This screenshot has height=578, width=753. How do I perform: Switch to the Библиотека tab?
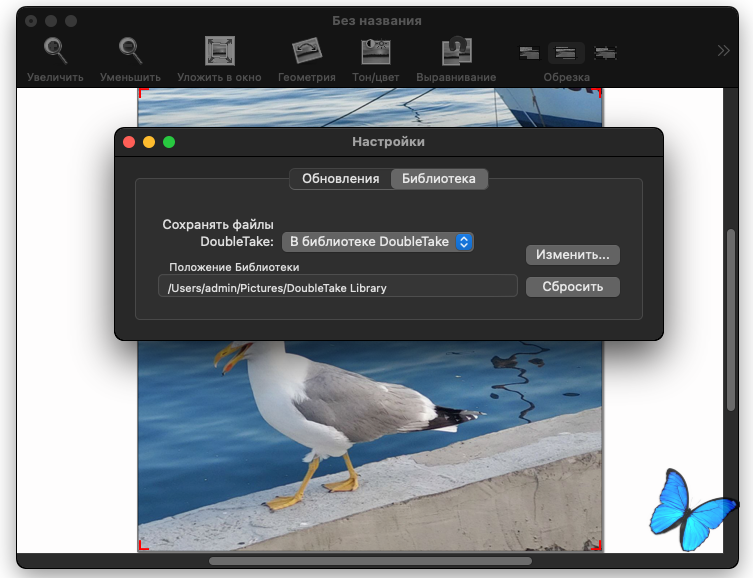438,179
